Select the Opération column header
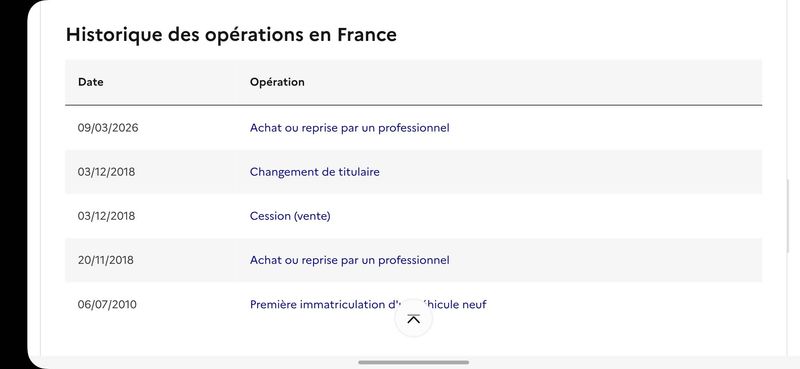This screenshot has width=800, height=369. [277, 82]
